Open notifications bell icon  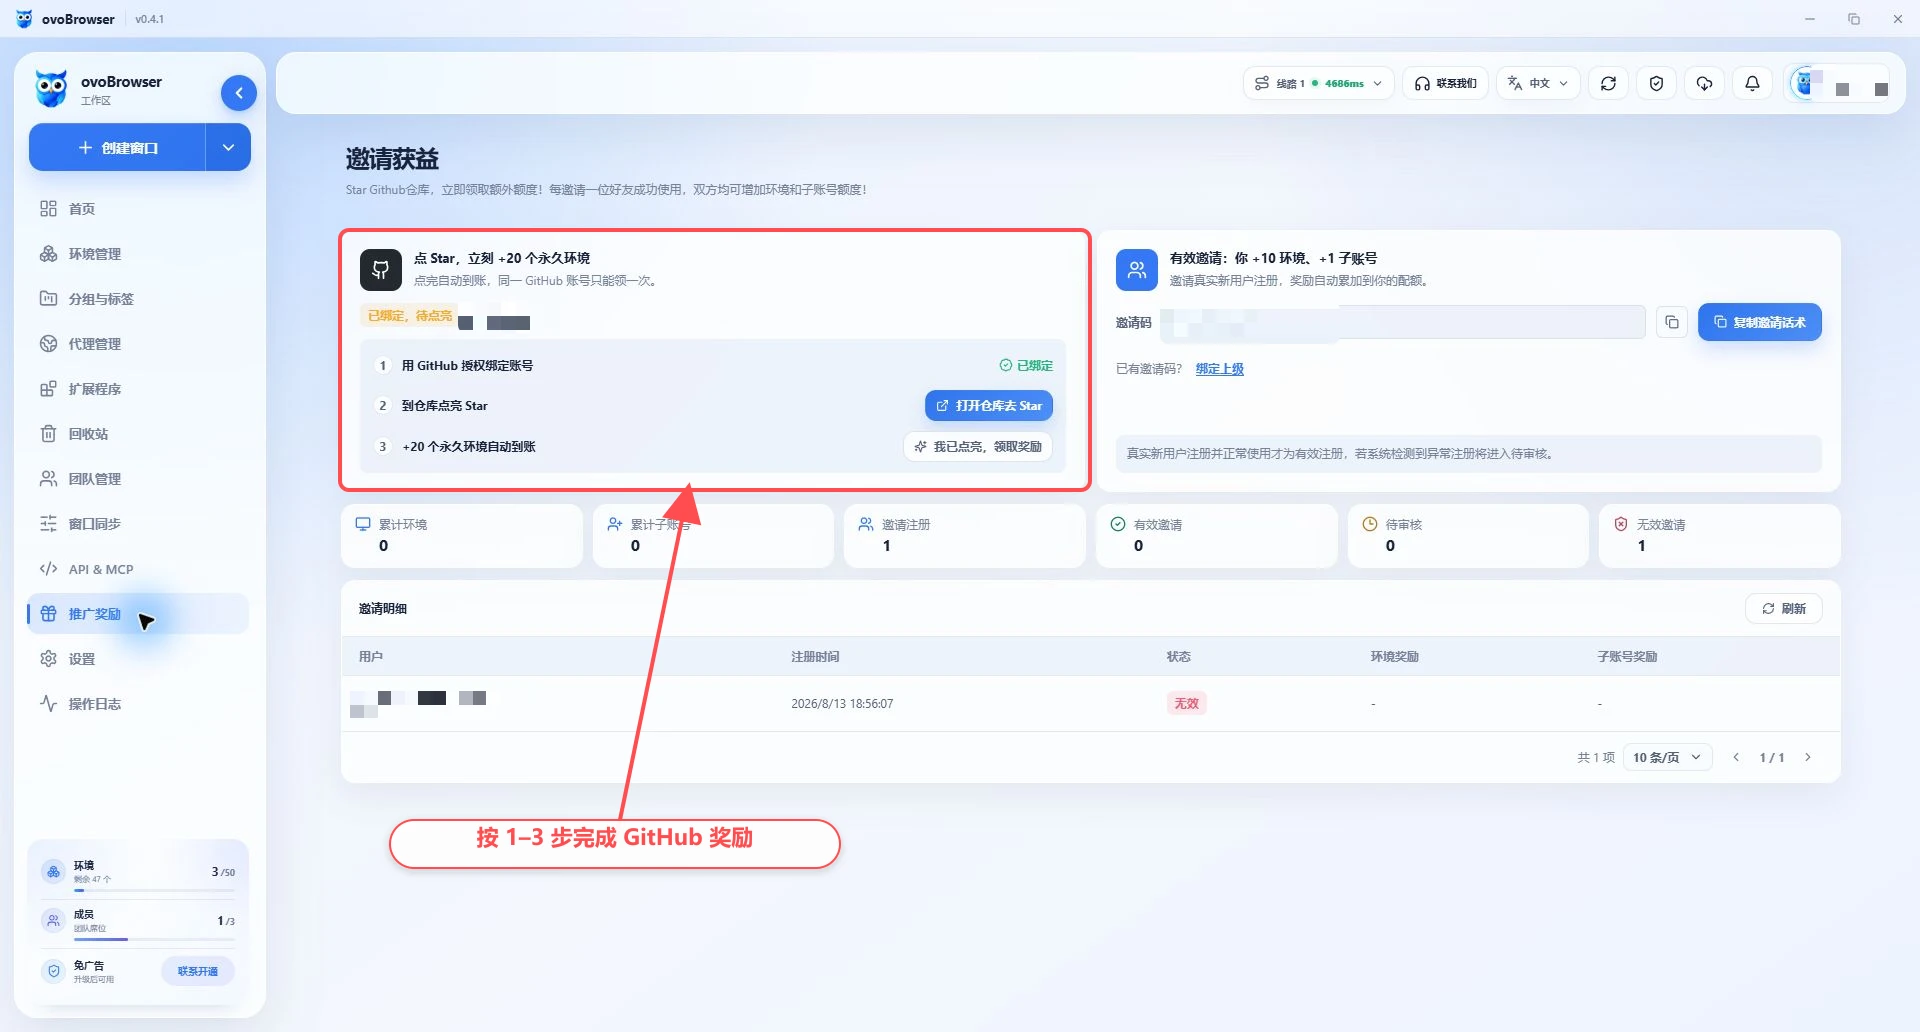(x=1752, y=83)
